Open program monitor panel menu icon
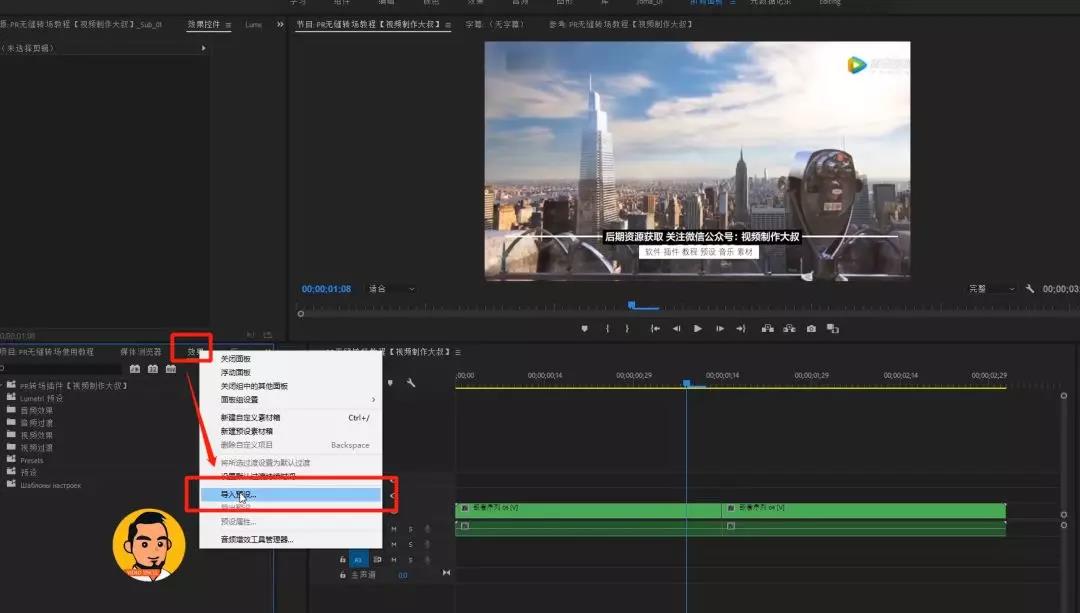Image resolution: width=1080 pixels, height=613 pixels. coord(448,25)
